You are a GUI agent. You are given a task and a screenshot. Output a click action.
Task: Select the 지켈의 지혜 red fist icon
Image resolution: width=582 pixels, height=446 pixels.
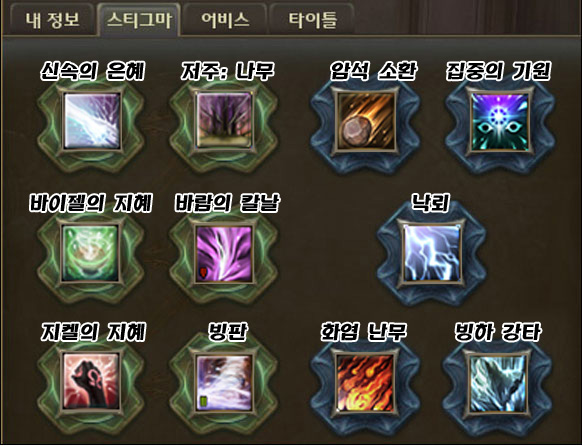(91, 382)
